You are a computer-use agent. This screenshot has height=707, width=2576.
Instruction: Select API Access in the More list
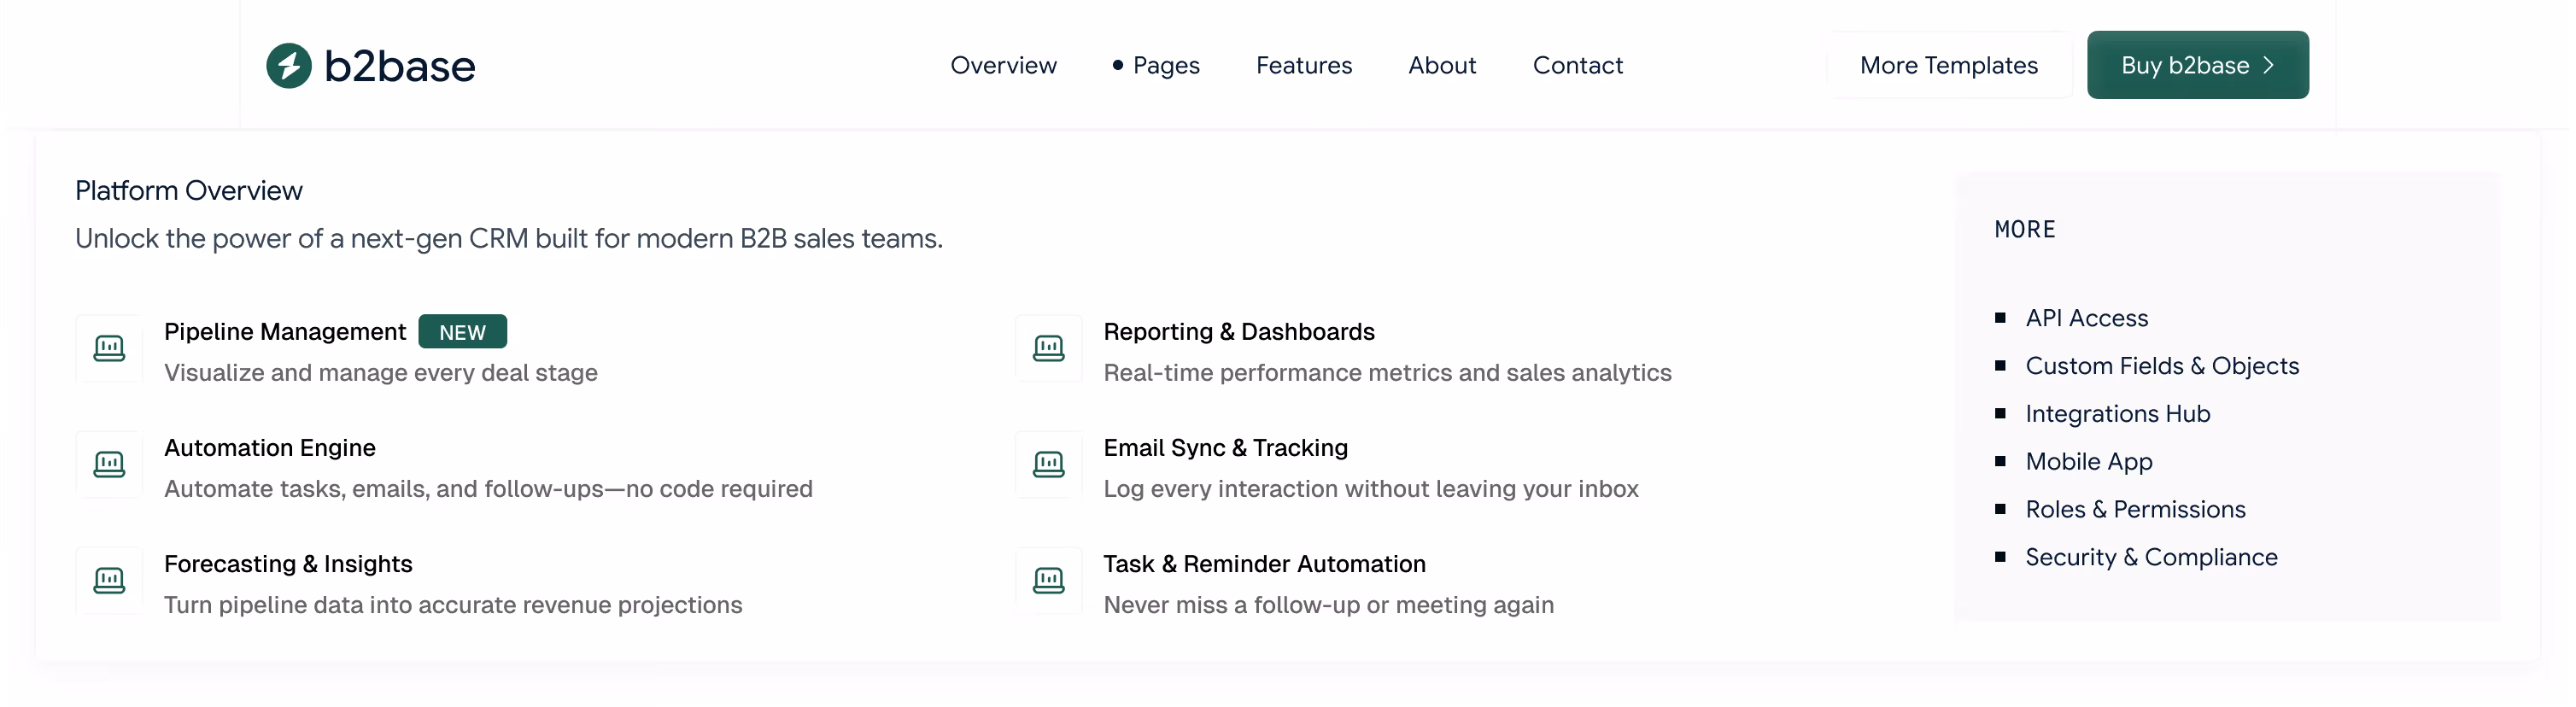click(x=2086, y=318)
